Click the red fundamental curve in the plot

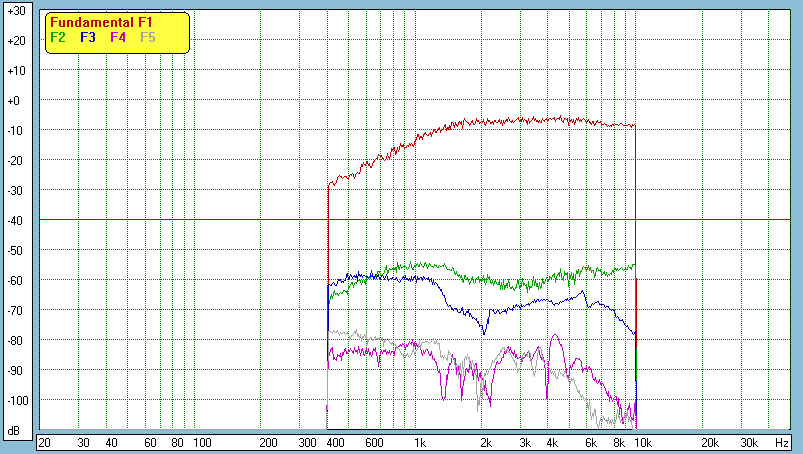tap(500, 120)
